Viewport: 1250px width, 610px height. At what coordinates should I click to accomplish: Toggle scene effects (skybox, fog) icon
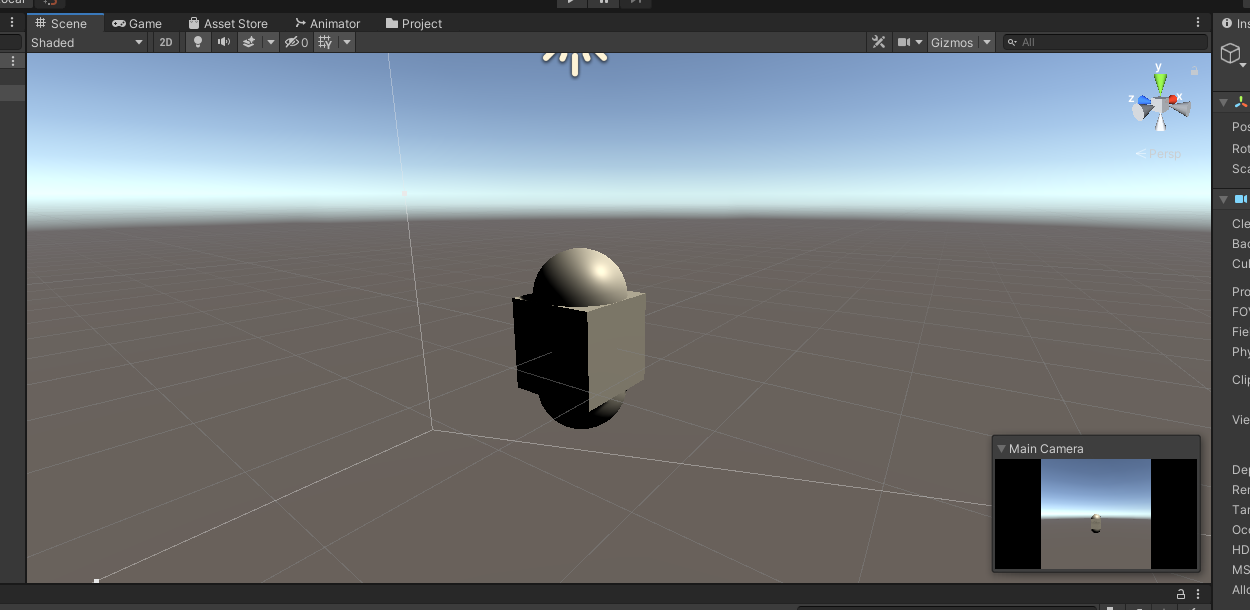(x=250, y=42)
